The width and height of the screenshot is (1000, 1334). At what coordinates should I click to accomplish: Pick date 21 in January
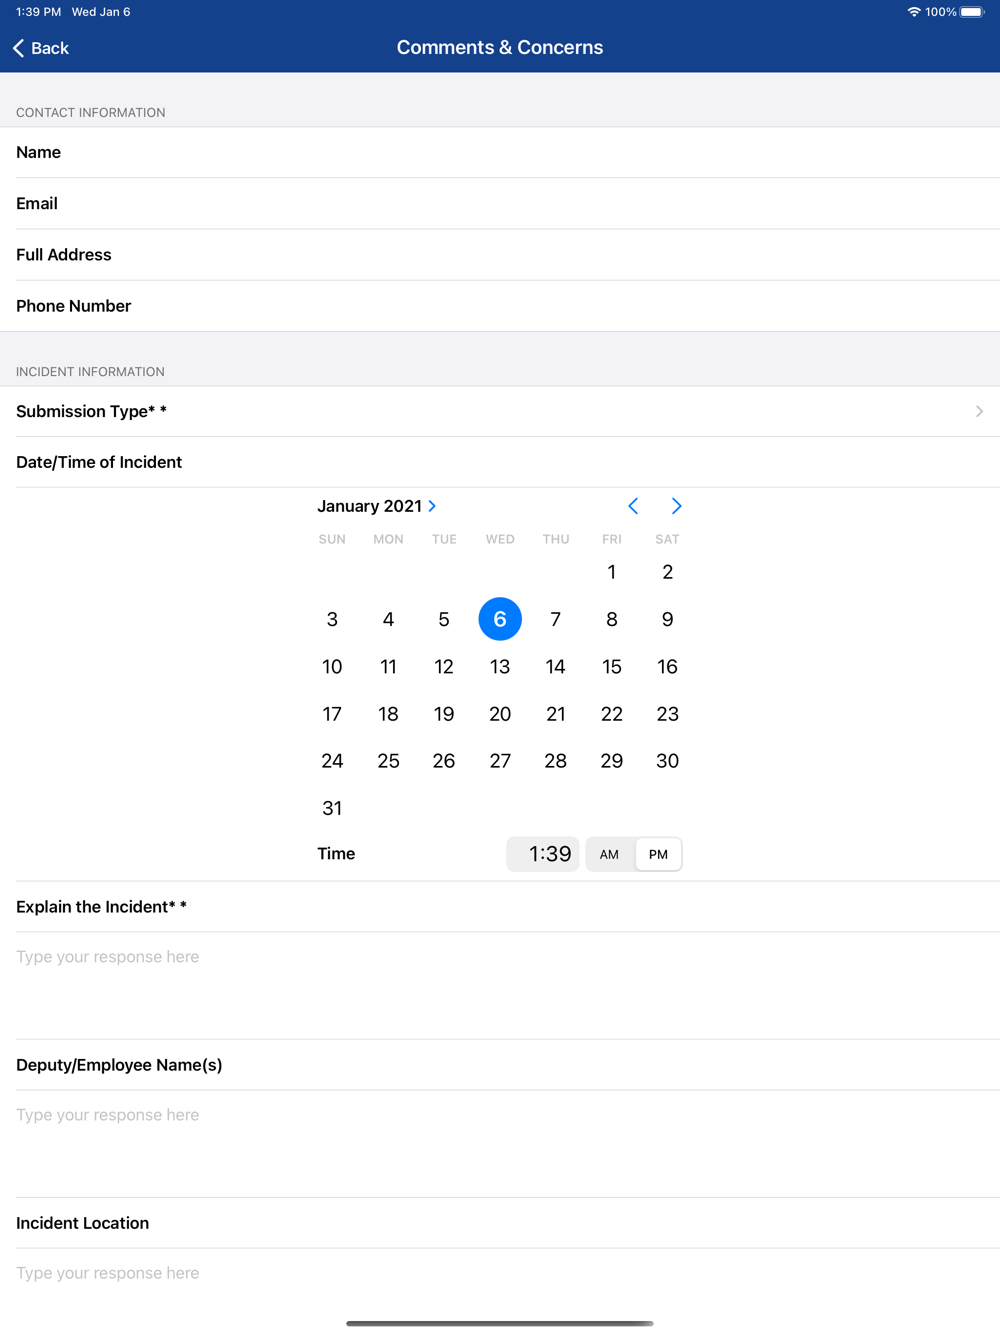click(x=556, y=714)
